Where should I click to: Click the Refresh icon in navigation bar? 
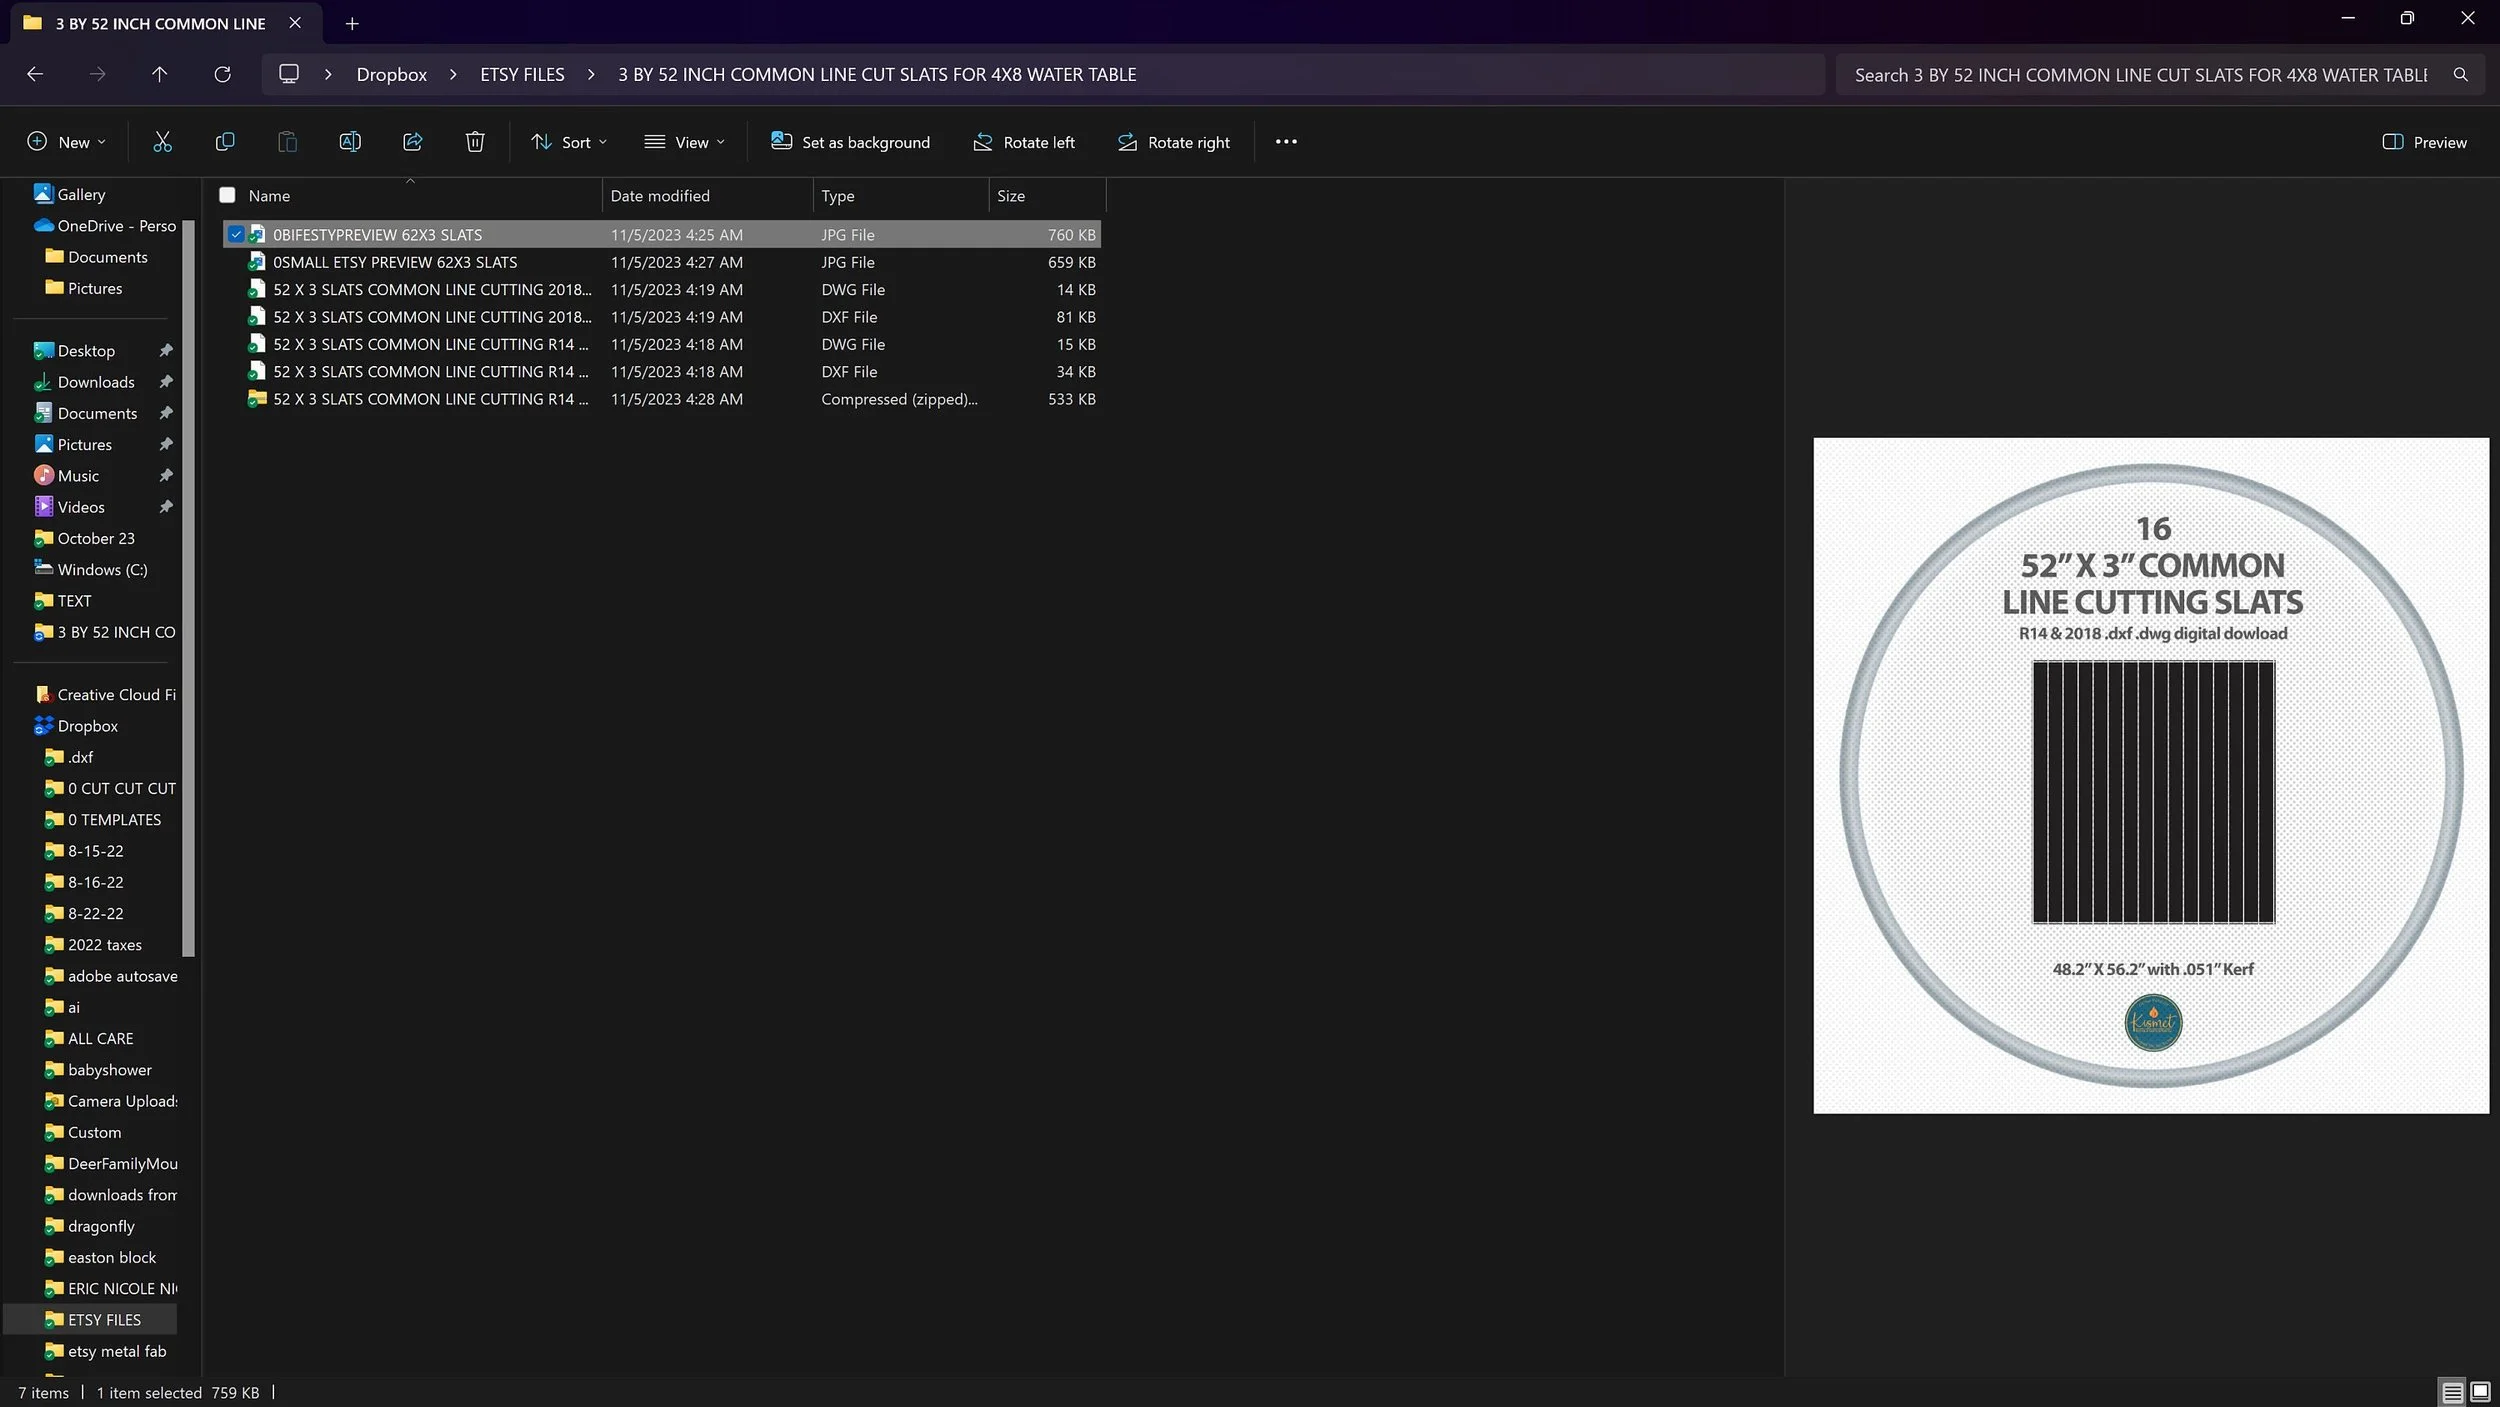tap(222, 74)
